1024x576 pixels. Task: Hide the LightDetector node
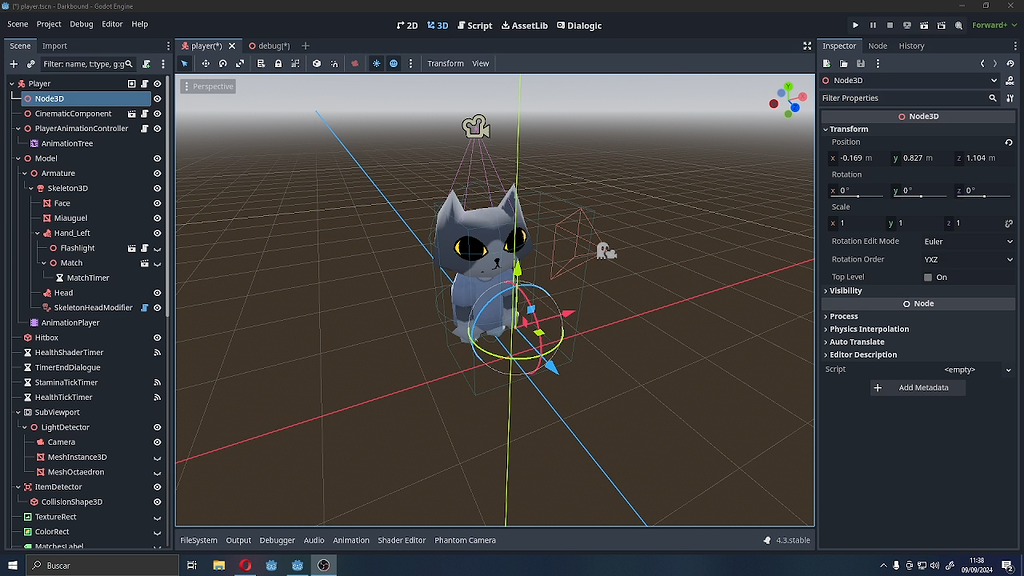pyautogui.click(x=157, y=427)
